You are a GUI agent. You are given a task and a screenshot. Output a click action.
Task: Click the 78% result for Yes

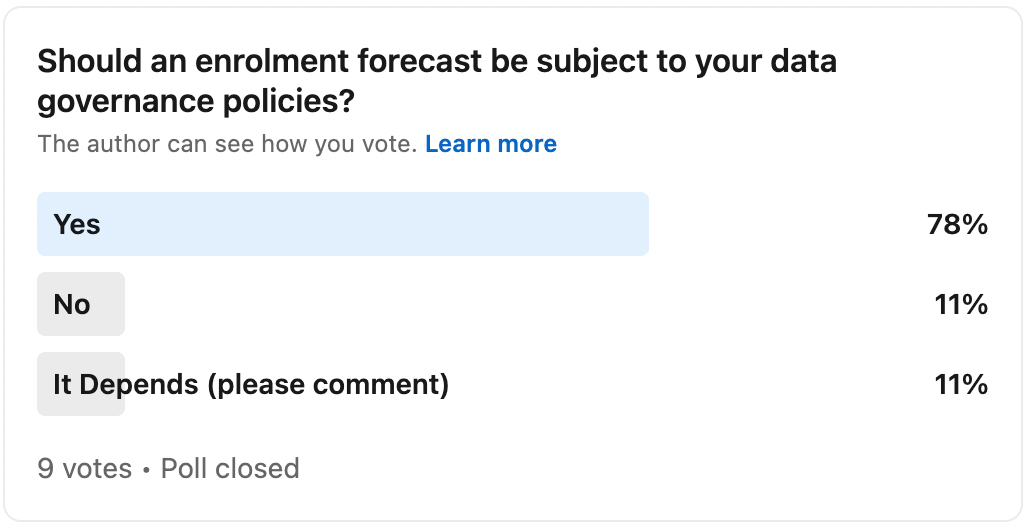pyautogui.click(x=957, y=224)
